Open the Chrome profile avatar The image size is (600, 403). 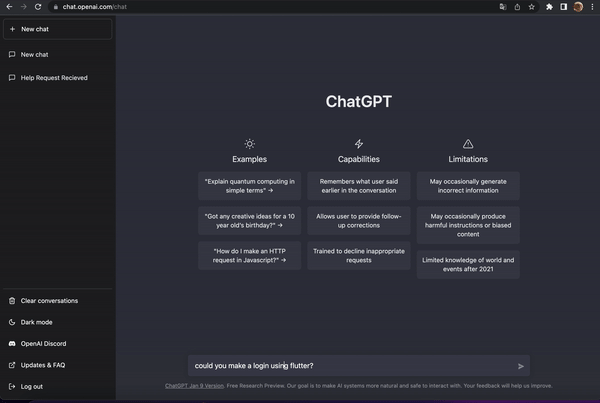578,7
